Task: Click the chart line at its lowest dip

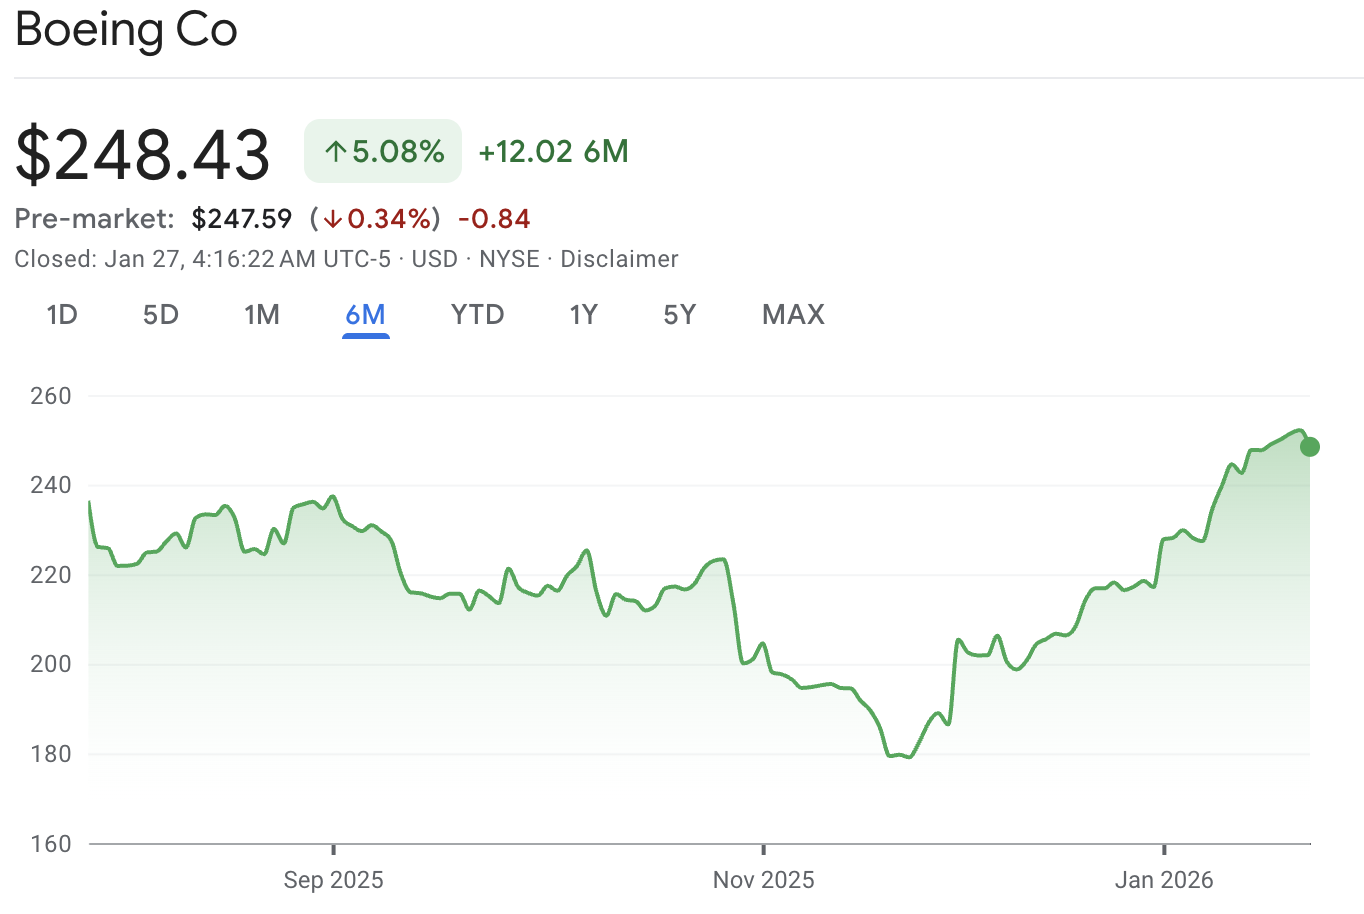Action: (x=905, y=757)
